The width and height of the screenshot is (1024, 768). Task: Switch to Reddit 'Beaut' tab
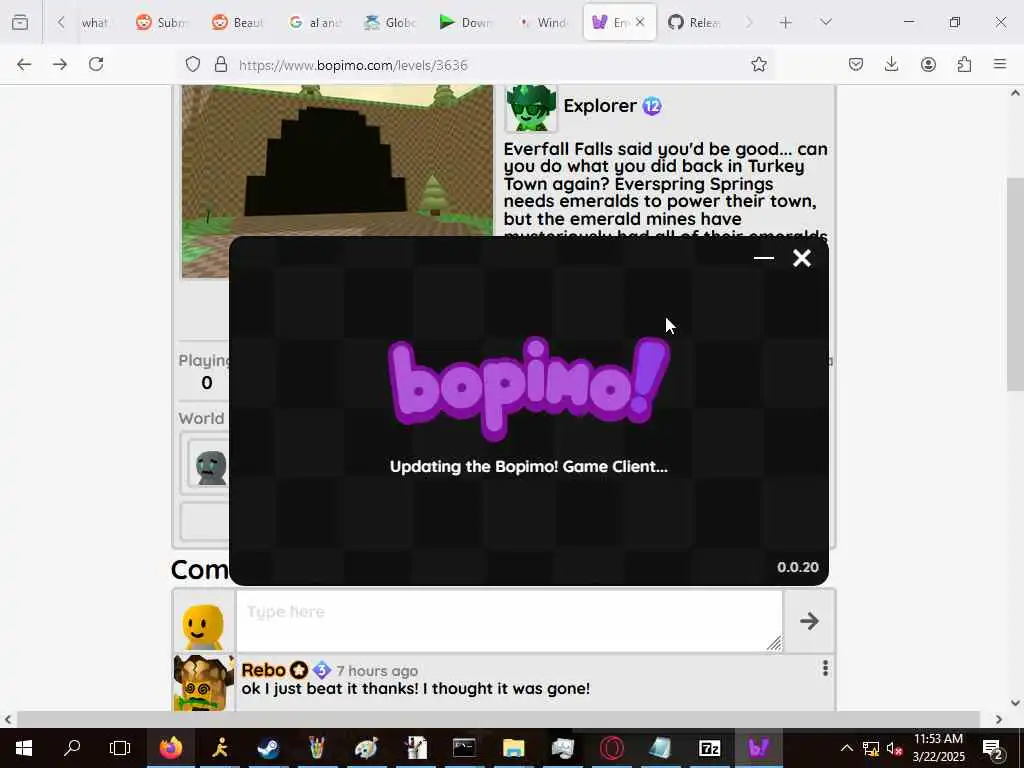pyautogui.click(x=238, y=22)
